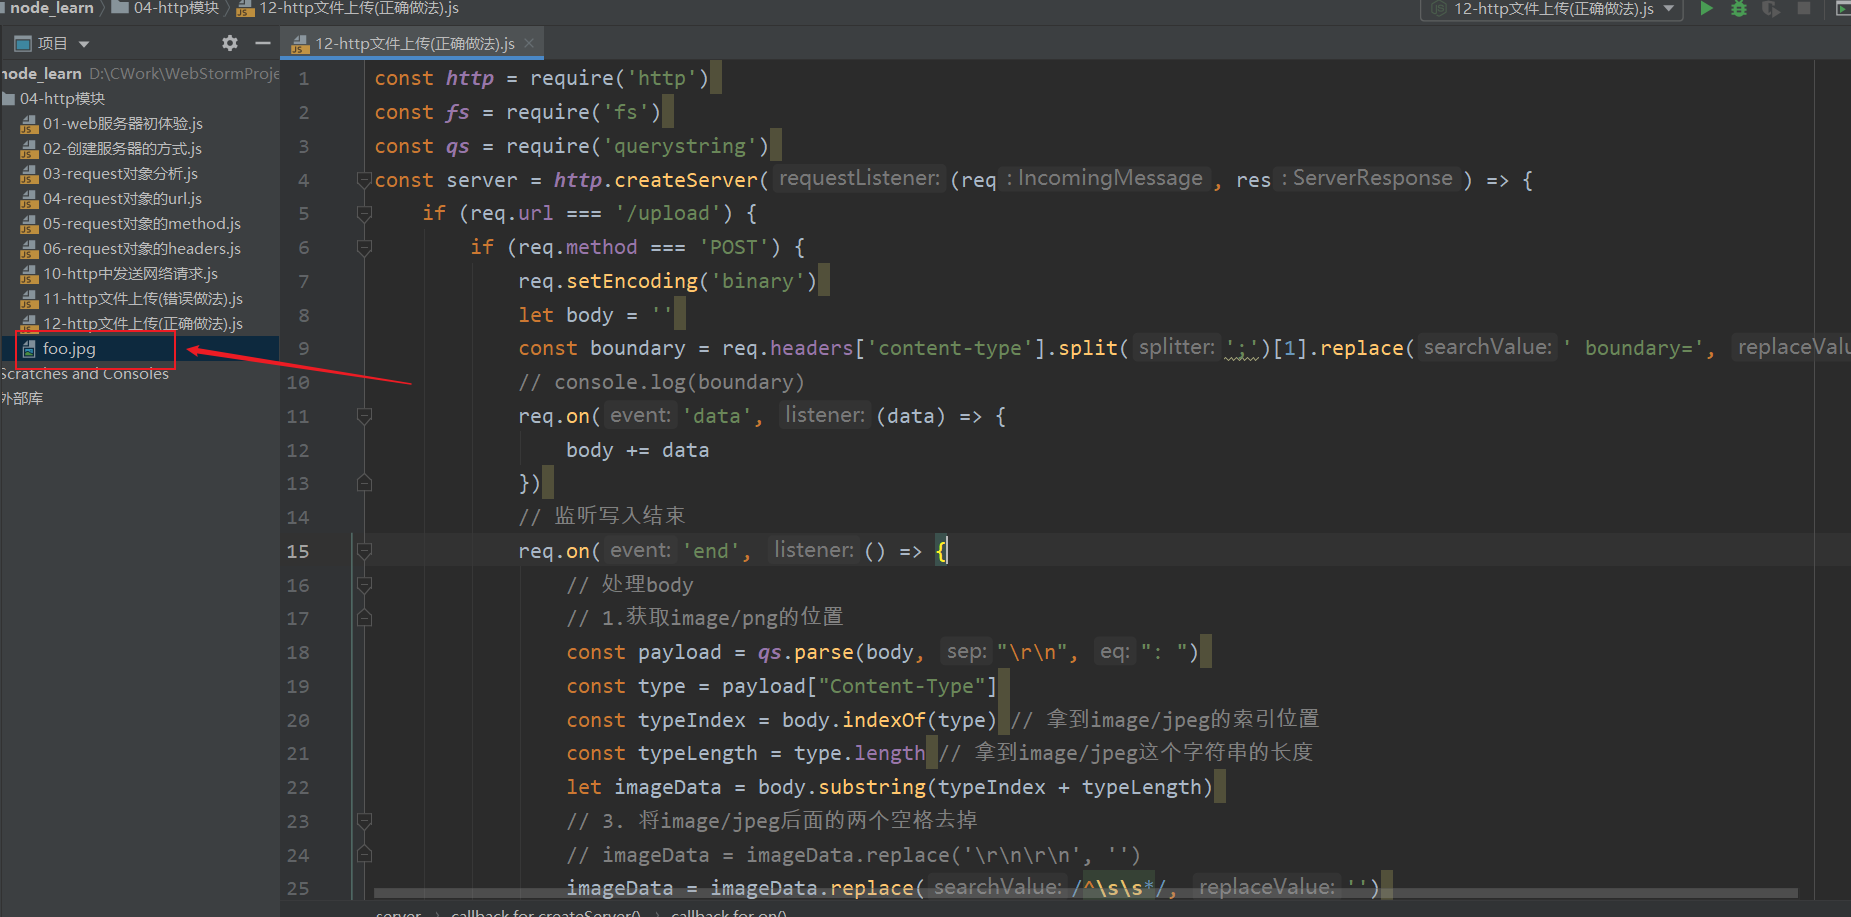The height and width of the screenshot is (917, 1851).
Task: Click project view icon beside 项目 label
Action: pyautogui.click(x=22, y=44)
